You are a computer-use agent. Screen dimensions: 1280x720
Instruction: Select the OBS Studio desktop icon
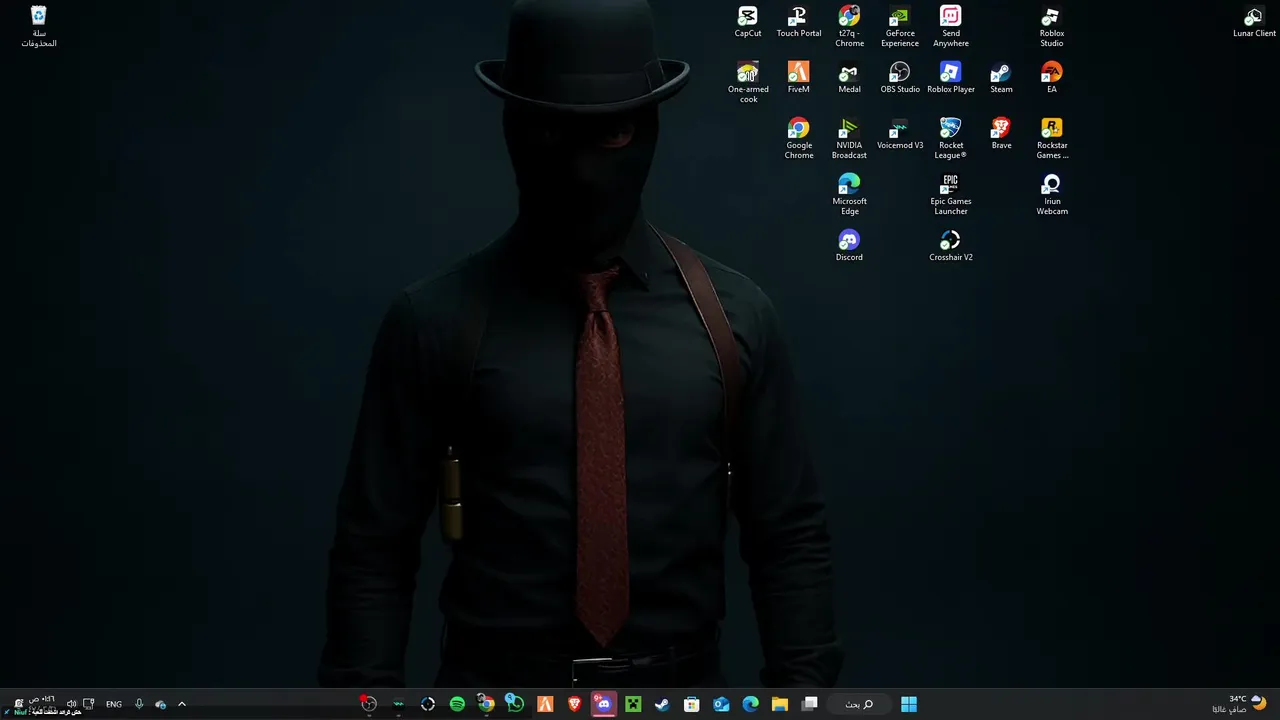(x=900, y=78)
